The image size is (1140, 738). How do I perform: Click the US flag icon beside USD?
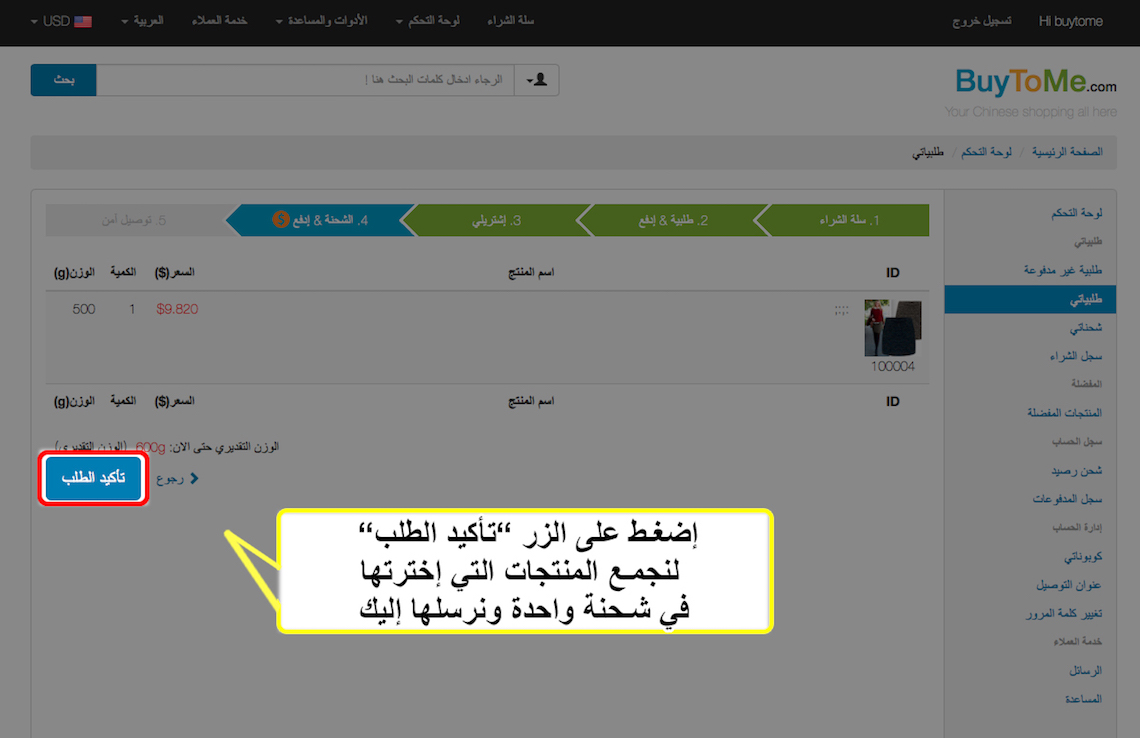pyautogui.click(x=83, y=21)
